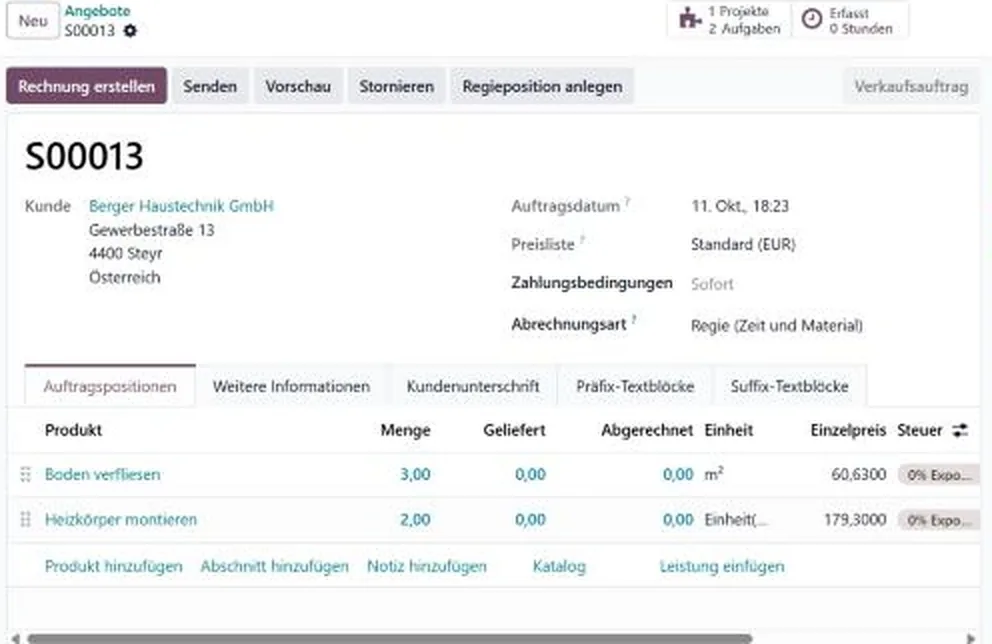This screenshot has height=644, width=992.
Task: Click the Abgerechnet column header
Action: [x=647, y=430]
